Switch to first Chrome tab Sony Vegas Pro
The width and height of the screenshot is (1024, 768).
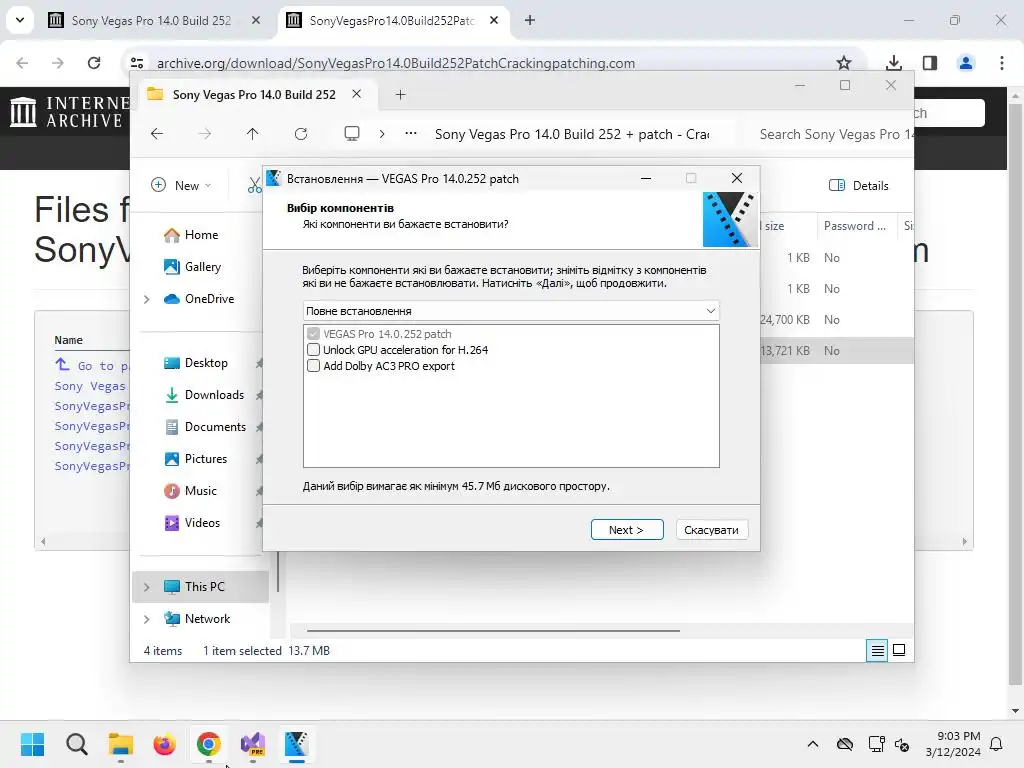click(152, 21)
